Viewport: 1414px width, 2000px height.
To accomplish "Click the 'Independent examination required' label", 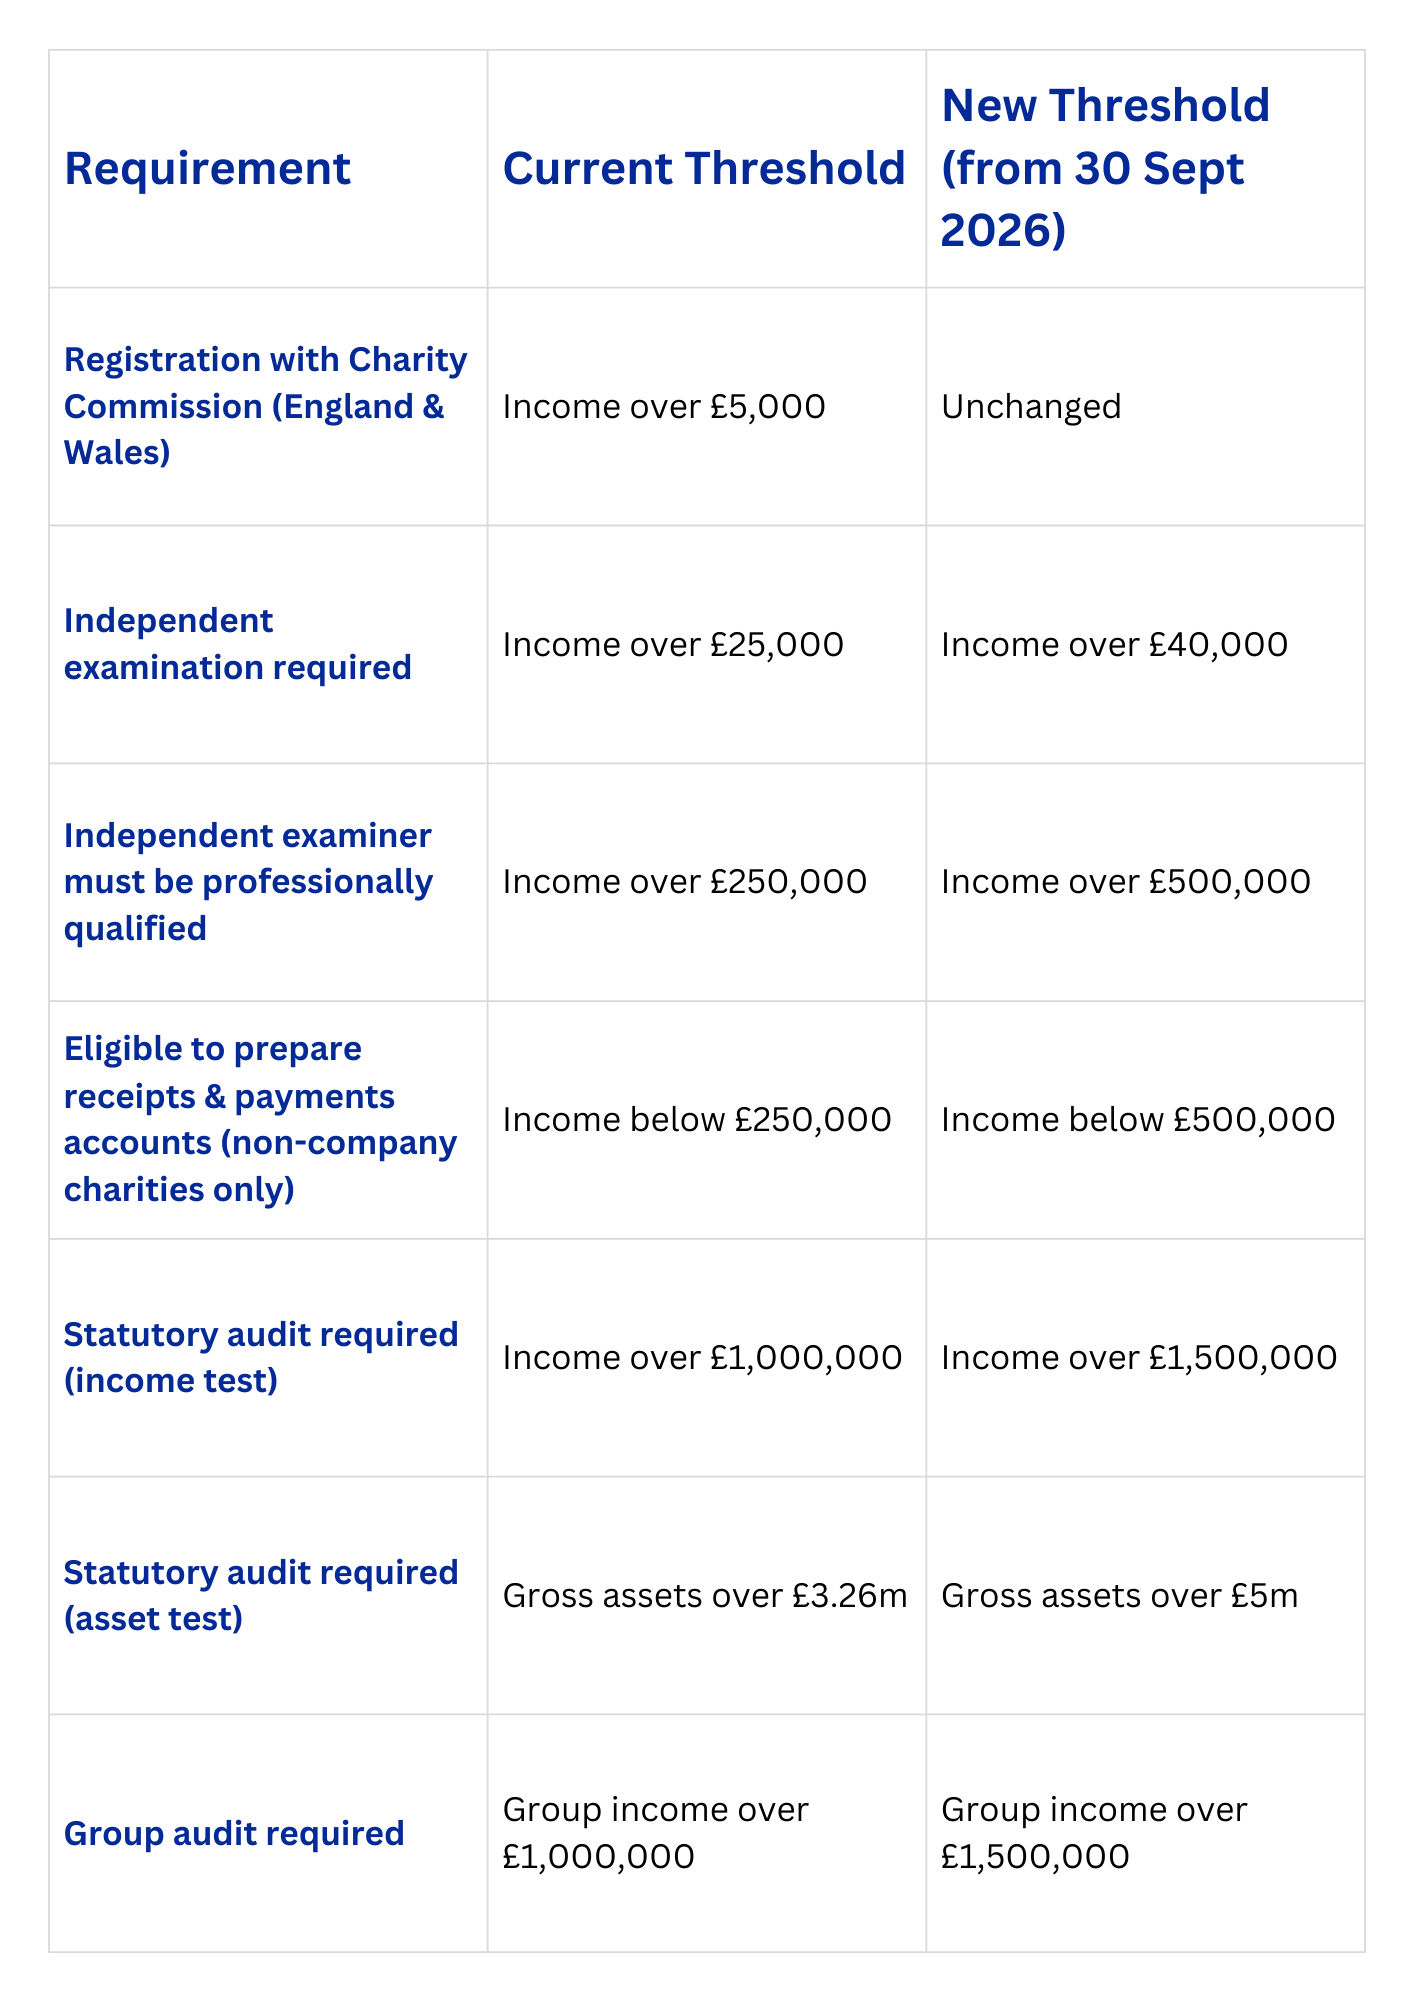I will pyautogui.click(x=237, y=644).
